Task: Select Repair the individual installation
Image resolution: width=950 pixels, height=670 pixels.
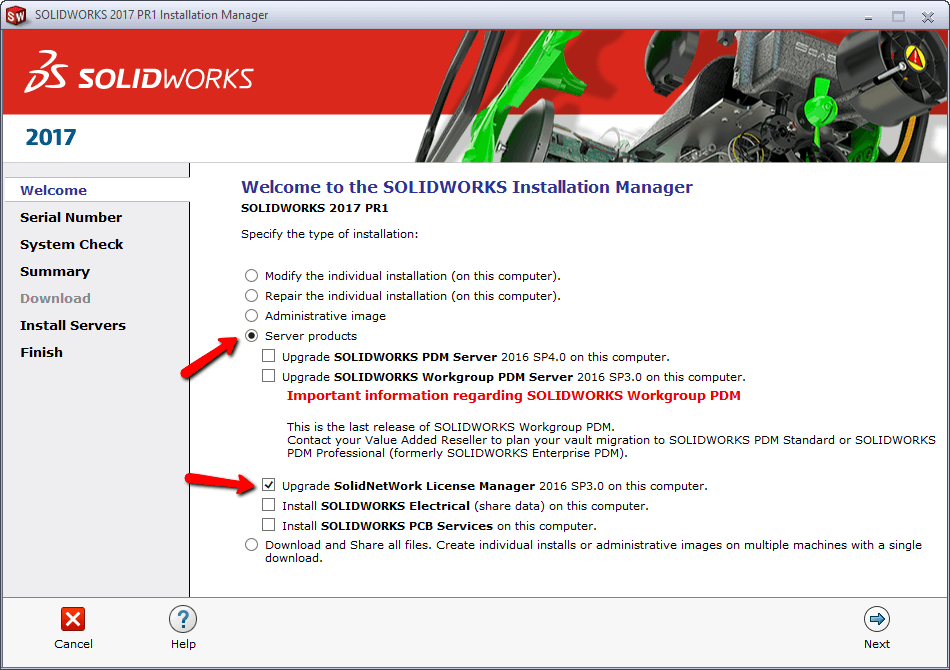Action: click(x=251, y=296)
